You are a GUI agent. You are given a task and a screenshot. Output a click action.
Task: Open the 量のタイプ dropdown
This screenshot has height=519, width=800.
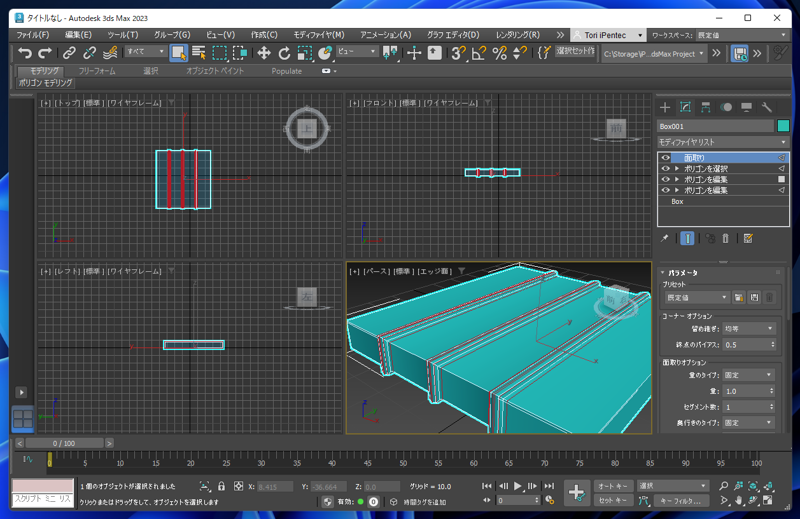coord(748,375)
